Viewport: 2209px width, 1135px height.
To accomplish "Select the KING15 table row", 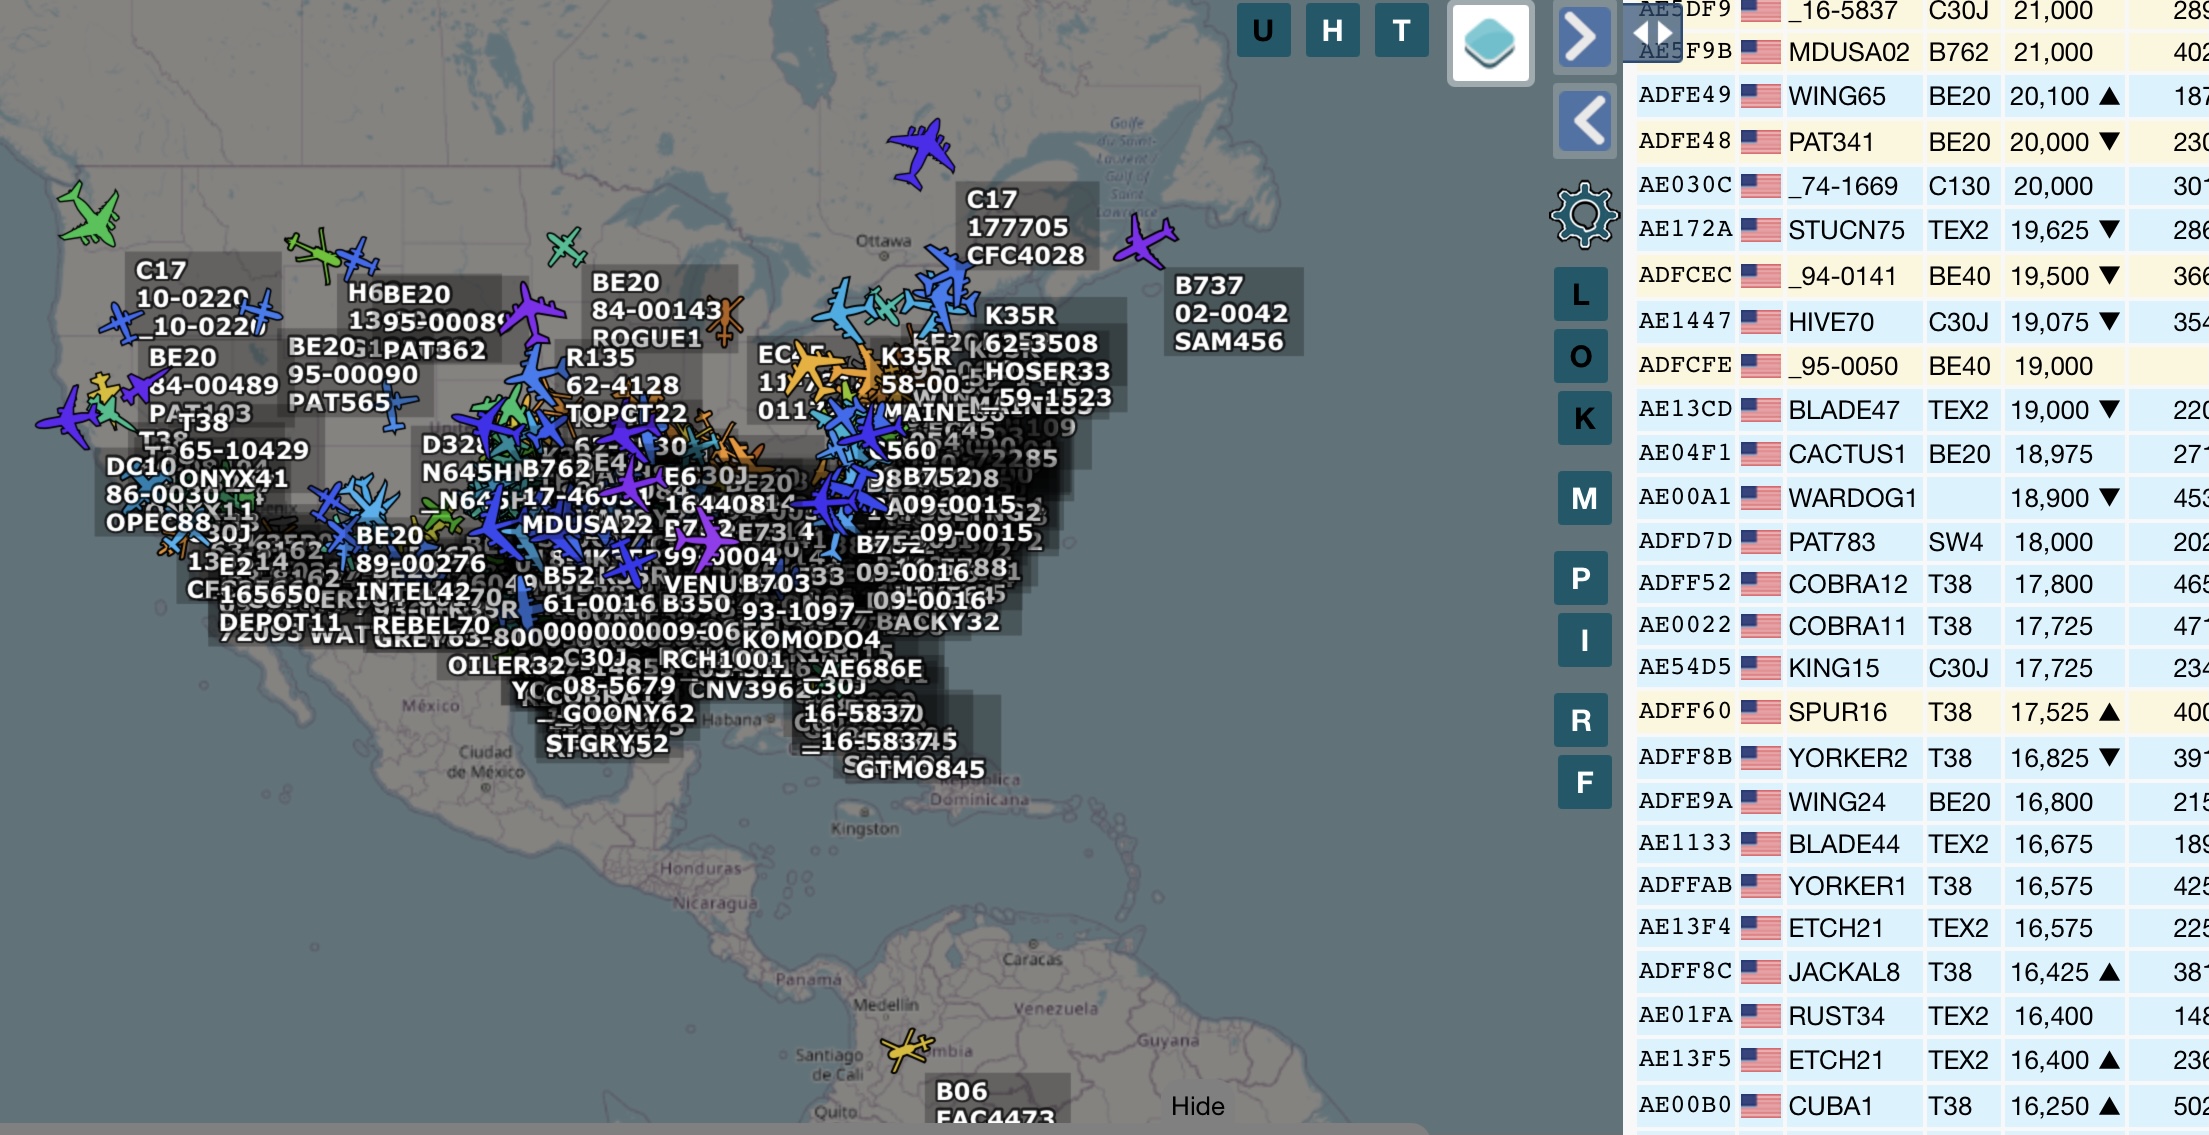I will pyautogui.click(x=1922, y=668).
